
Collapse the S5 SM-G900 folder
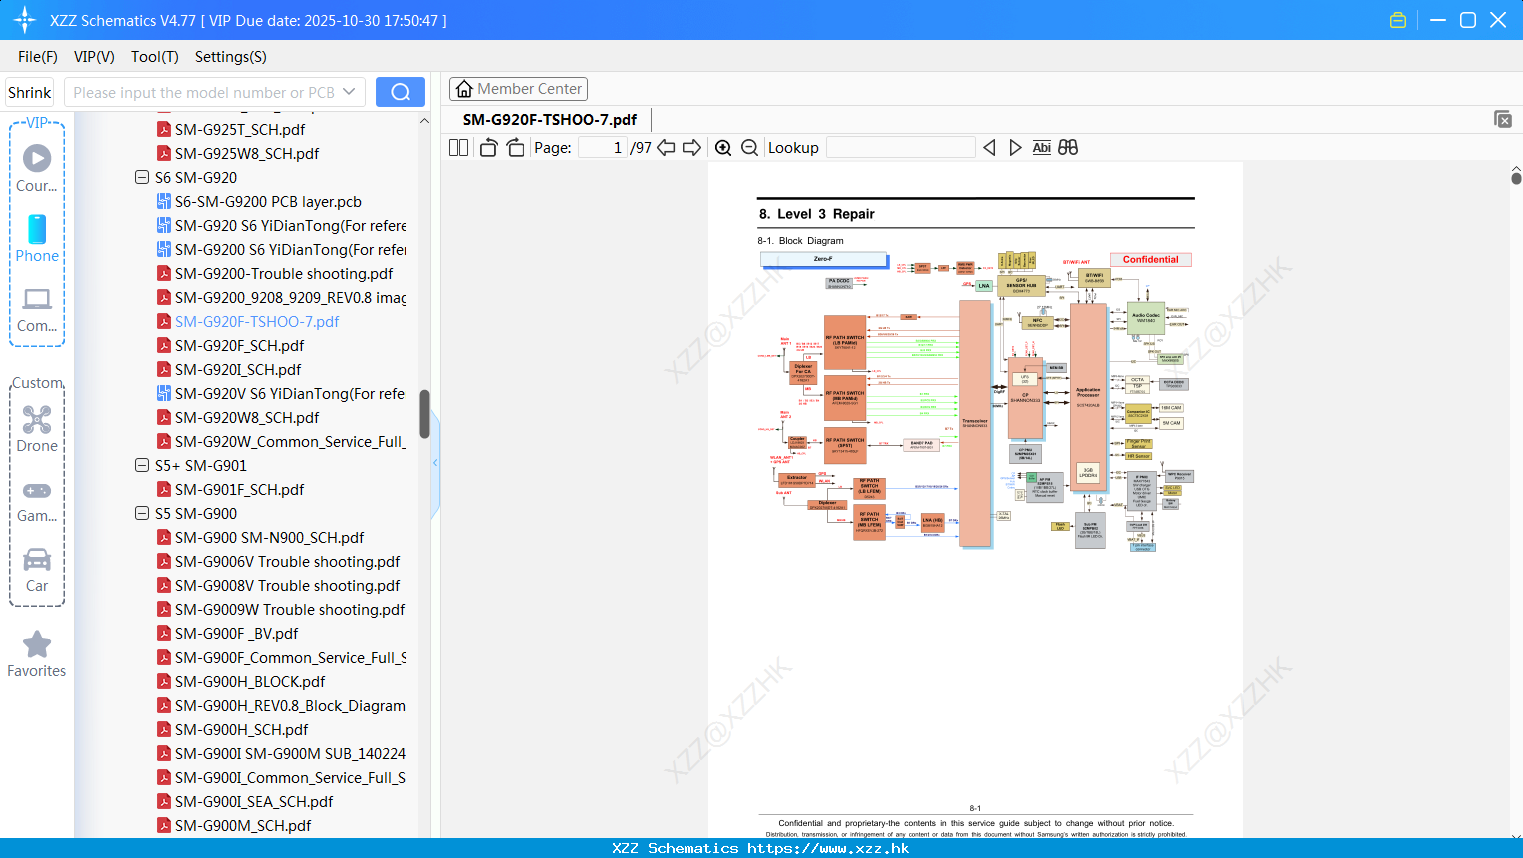(x=142, y=513)
